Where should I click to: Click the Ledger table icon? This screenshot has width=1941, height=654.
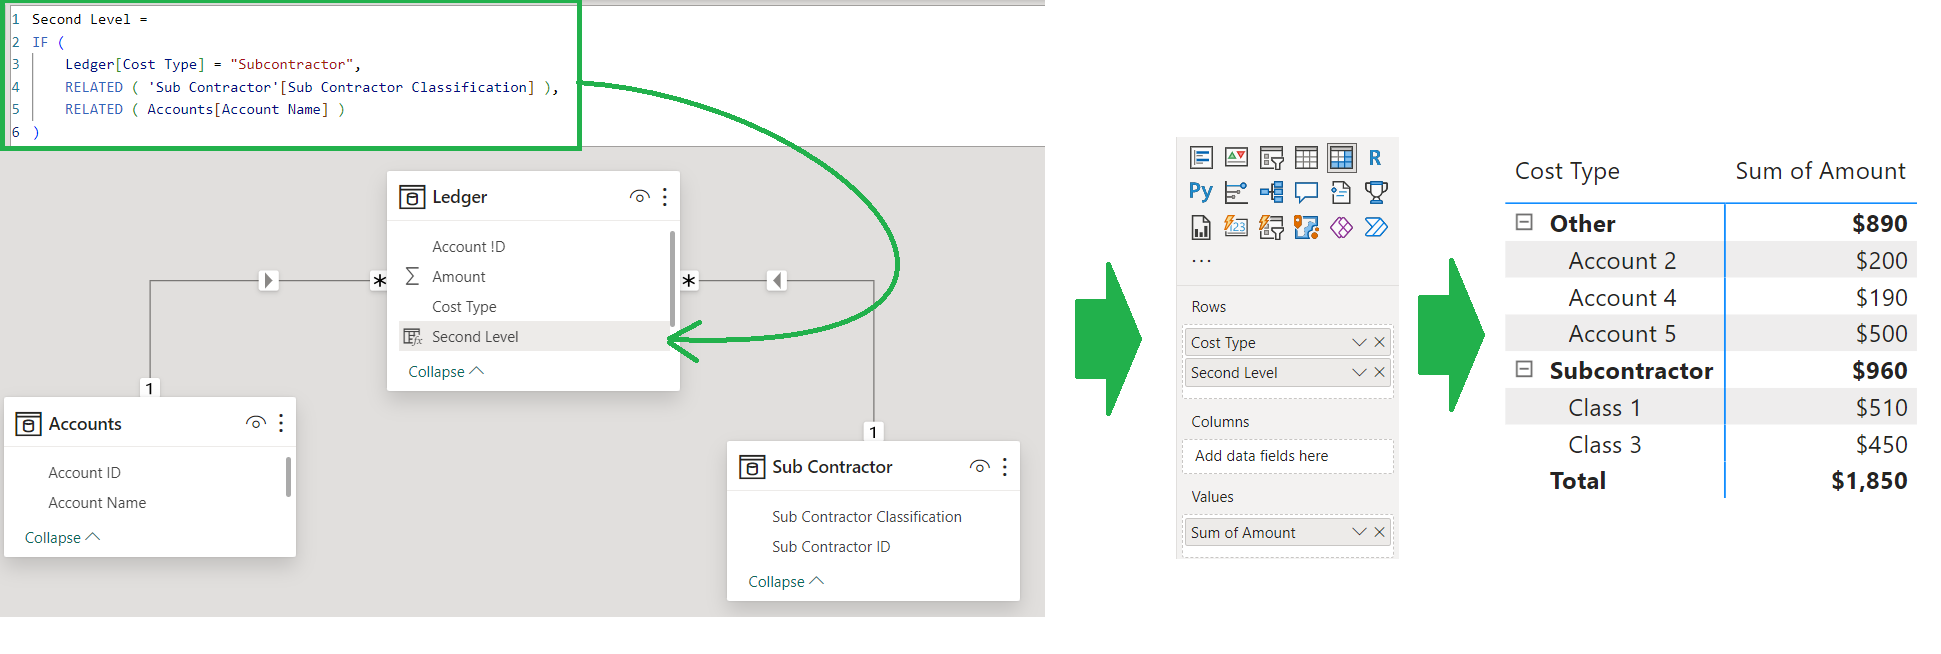click(412, 197)
